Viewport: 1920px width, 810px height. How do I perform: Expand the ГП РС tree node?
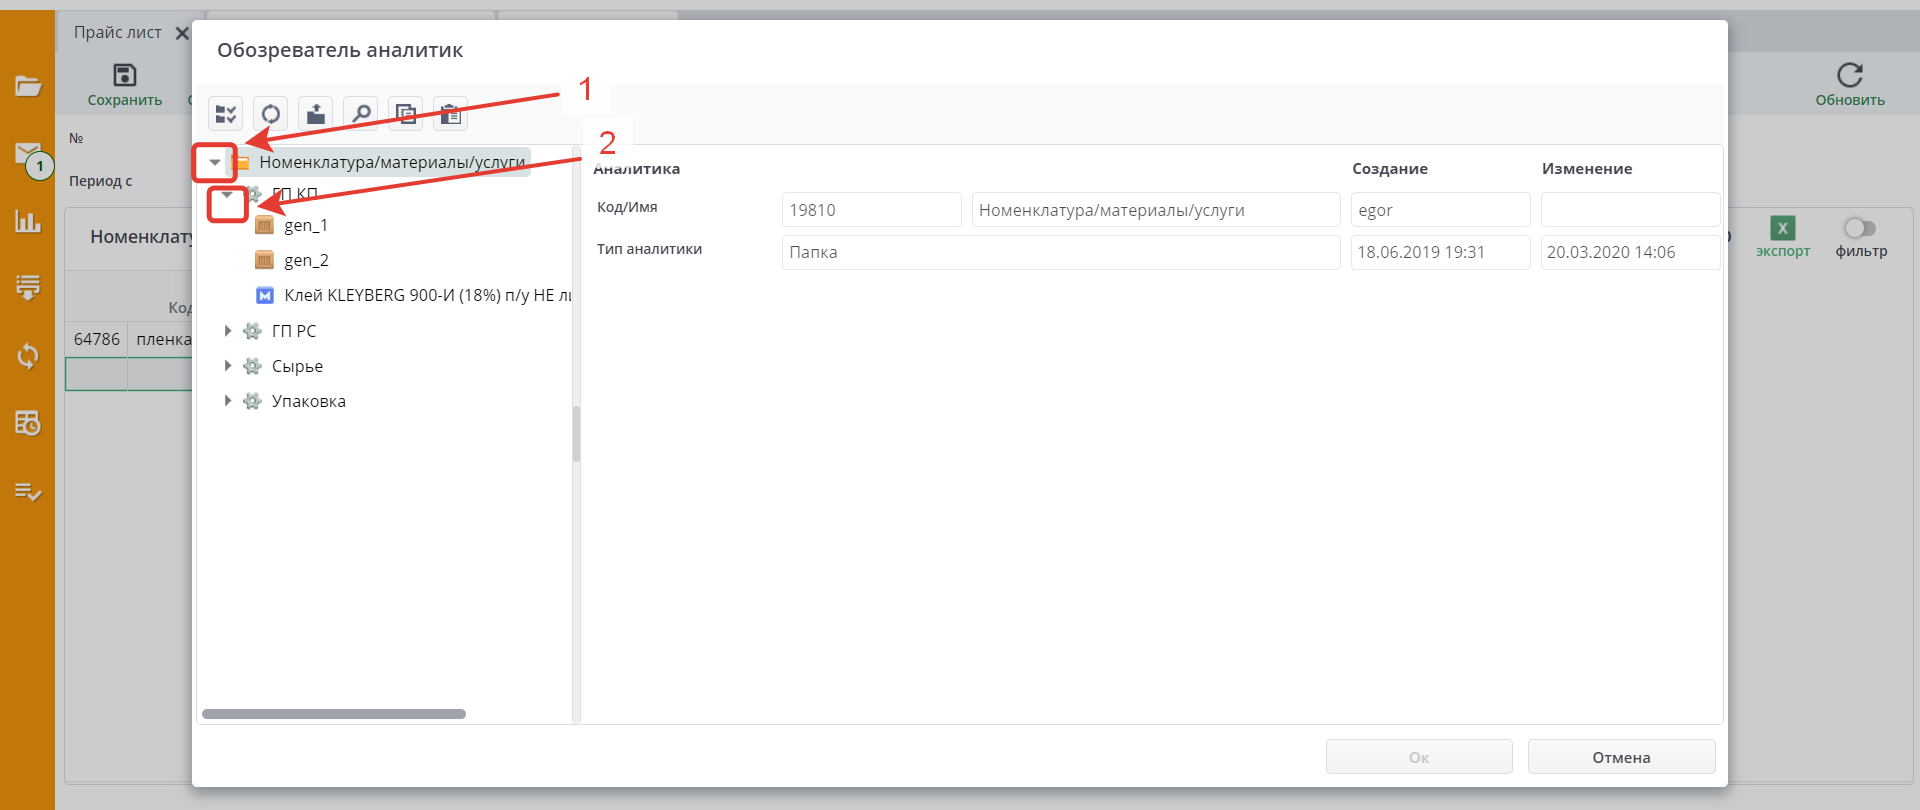(228, 331)
